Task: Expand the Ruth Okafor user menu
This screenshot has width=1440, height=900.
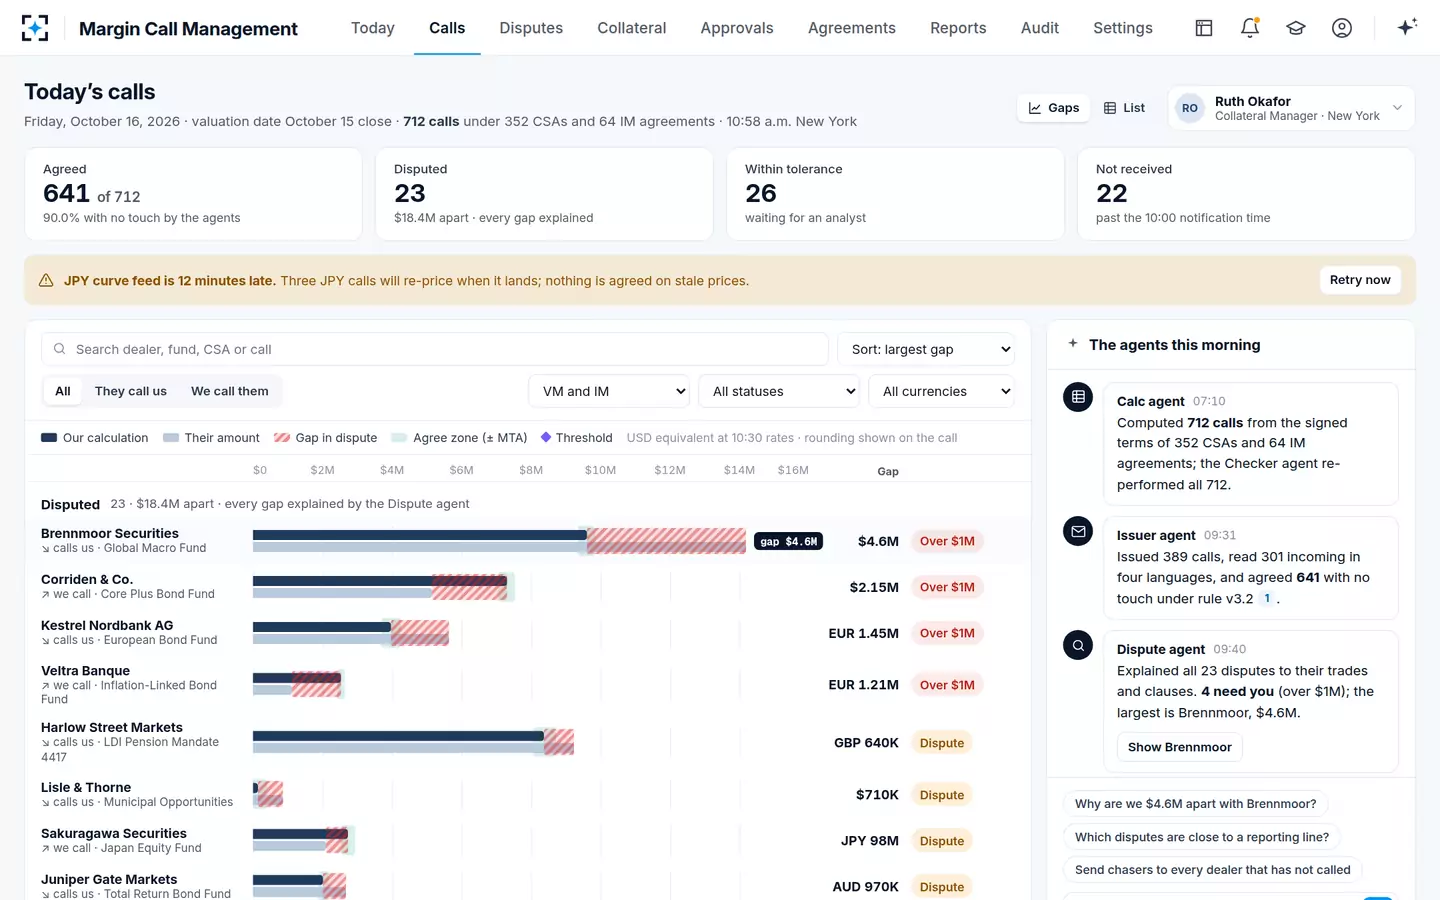Action: 1291,108
